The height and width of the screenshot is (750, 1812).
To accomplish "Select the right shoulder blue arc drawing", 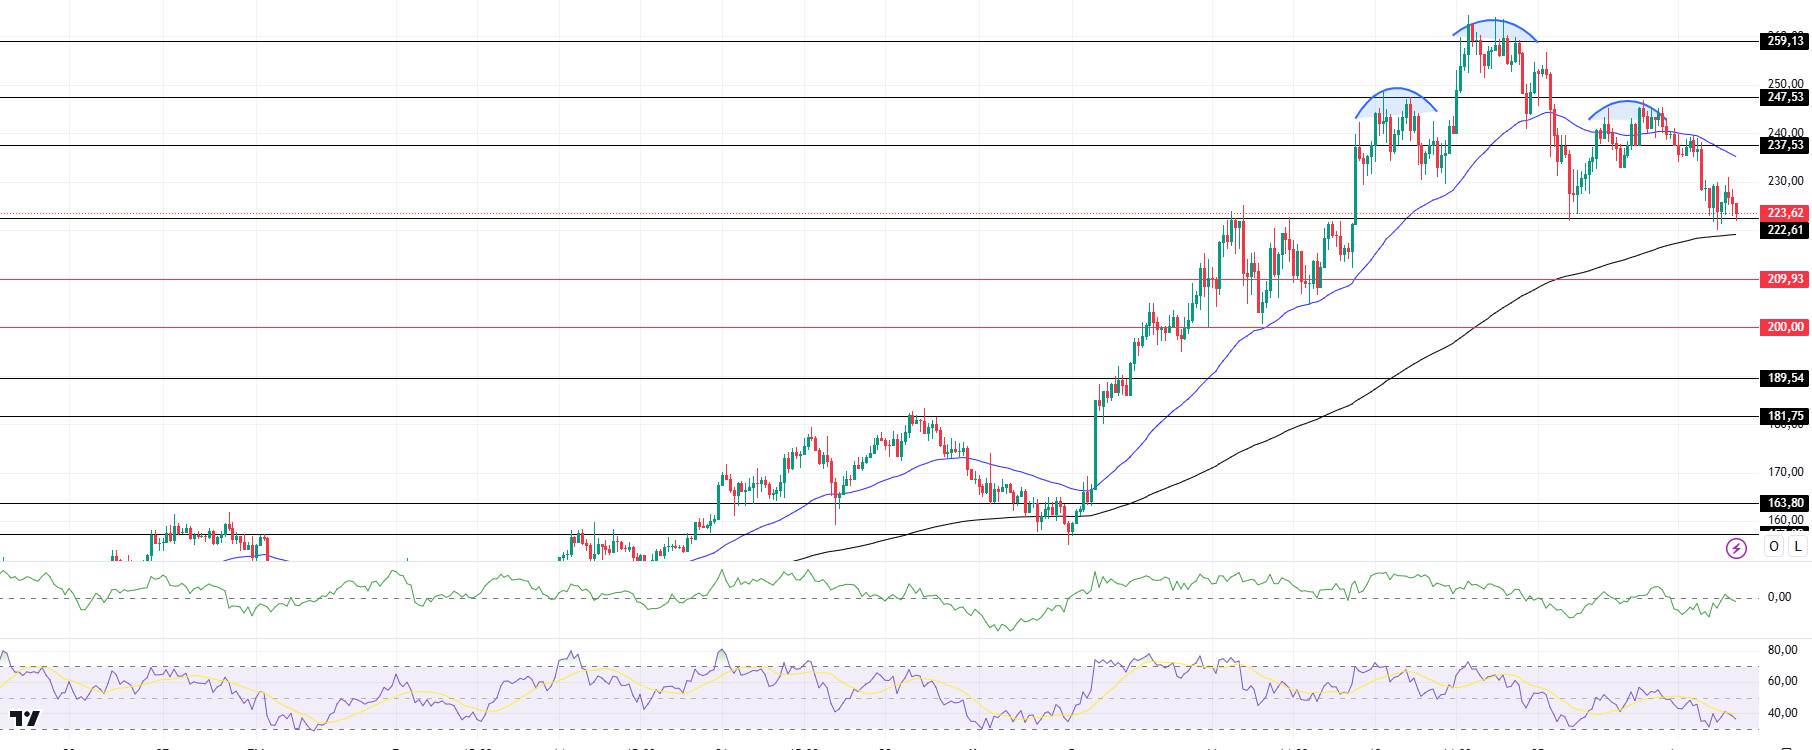I will pyautogui.click(x=1628, y=102).
